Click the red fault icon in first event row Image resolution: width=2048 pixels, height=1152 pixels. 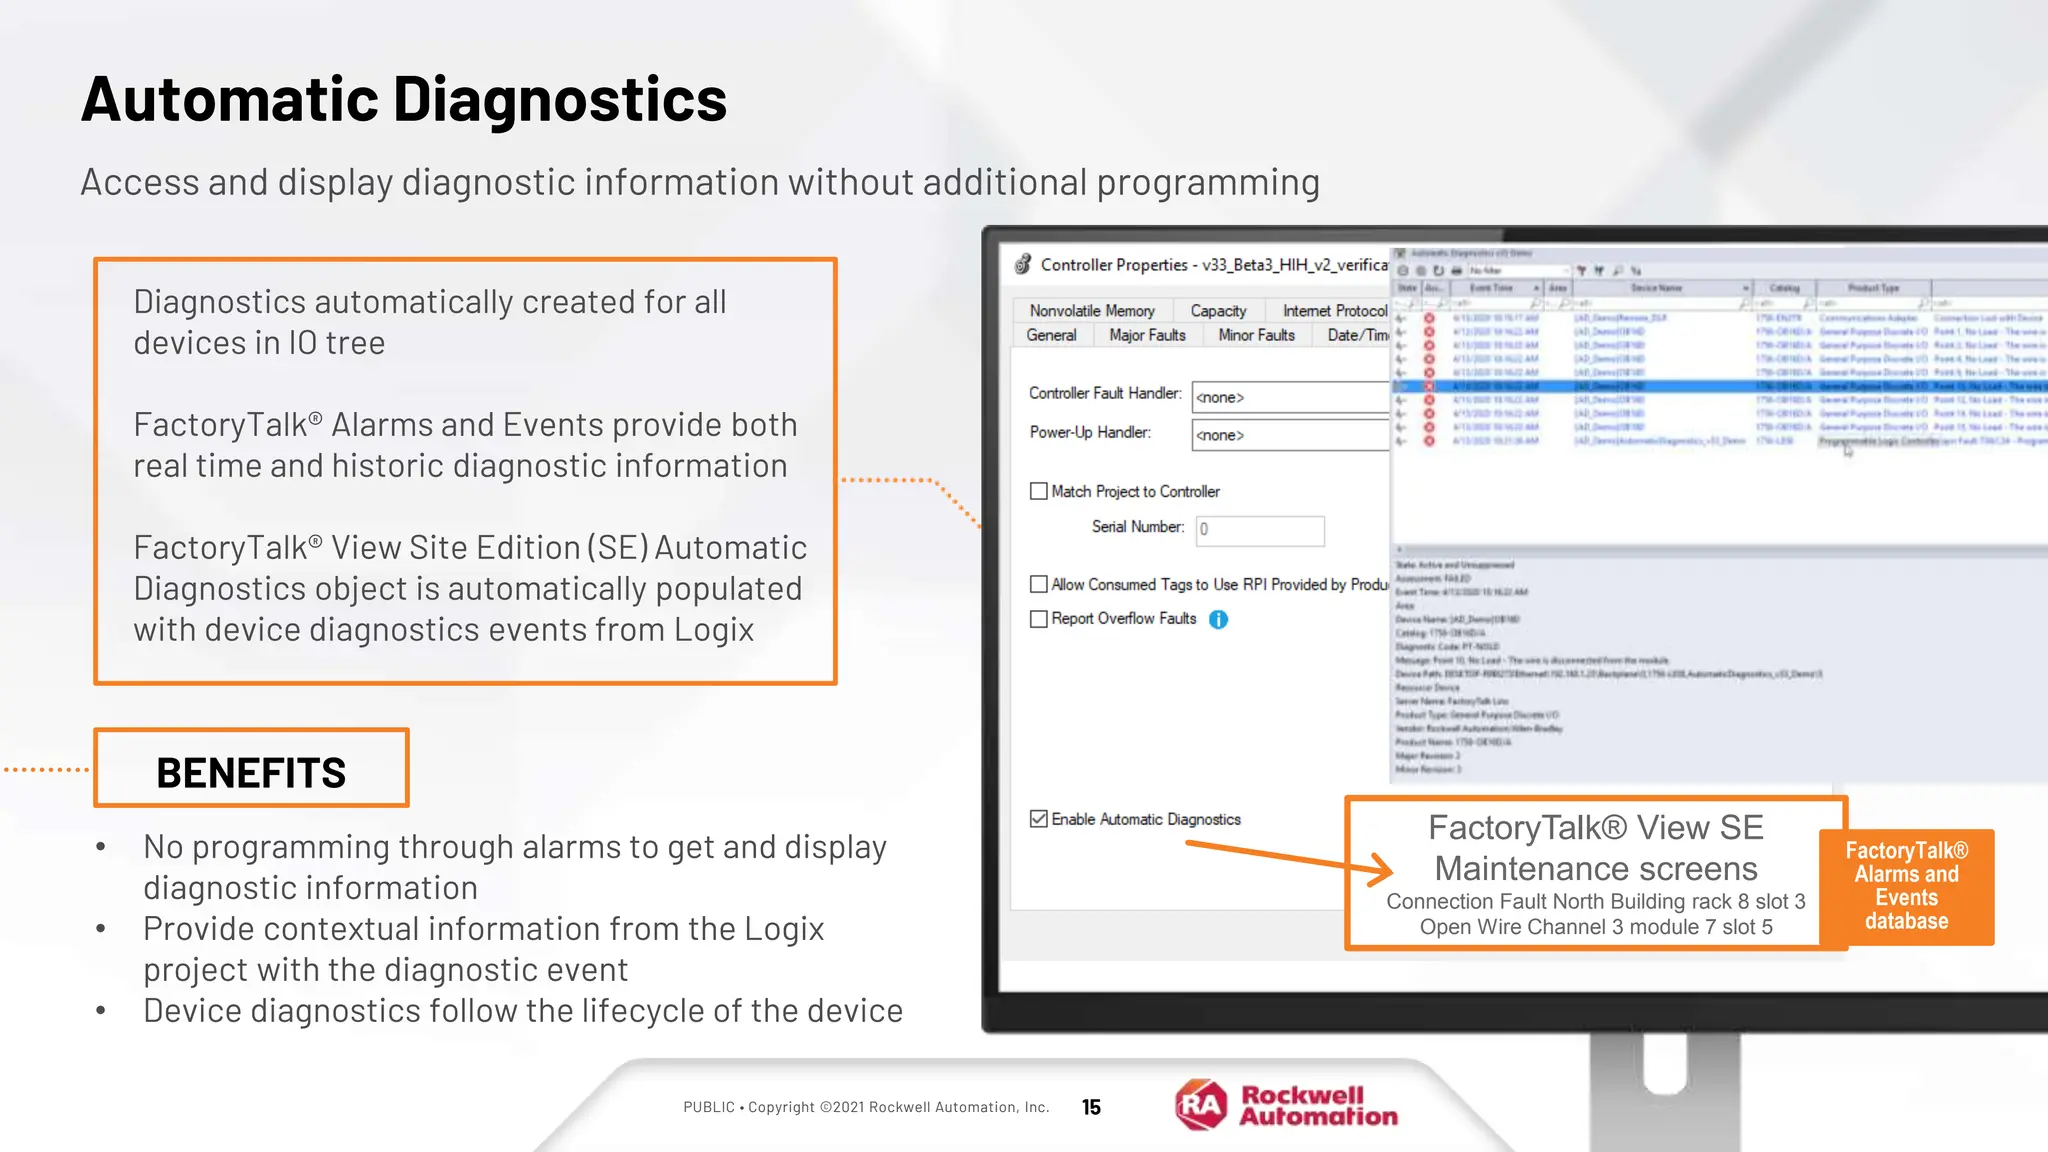pos(1429,318)
